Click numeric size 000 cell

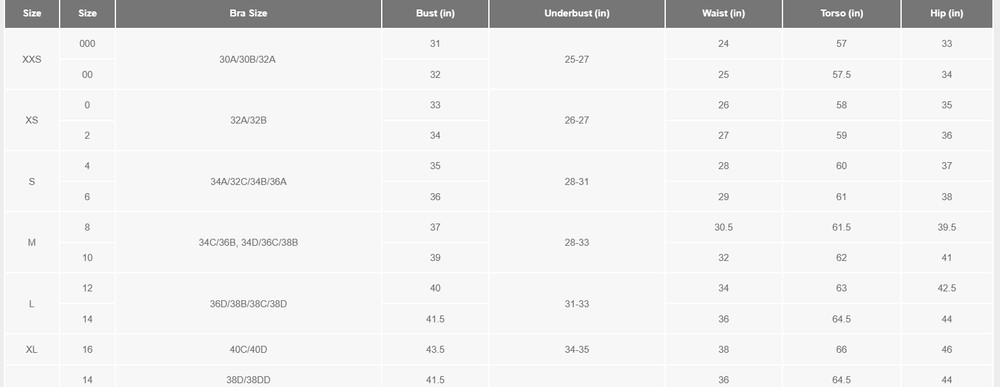tap(87, 44)
